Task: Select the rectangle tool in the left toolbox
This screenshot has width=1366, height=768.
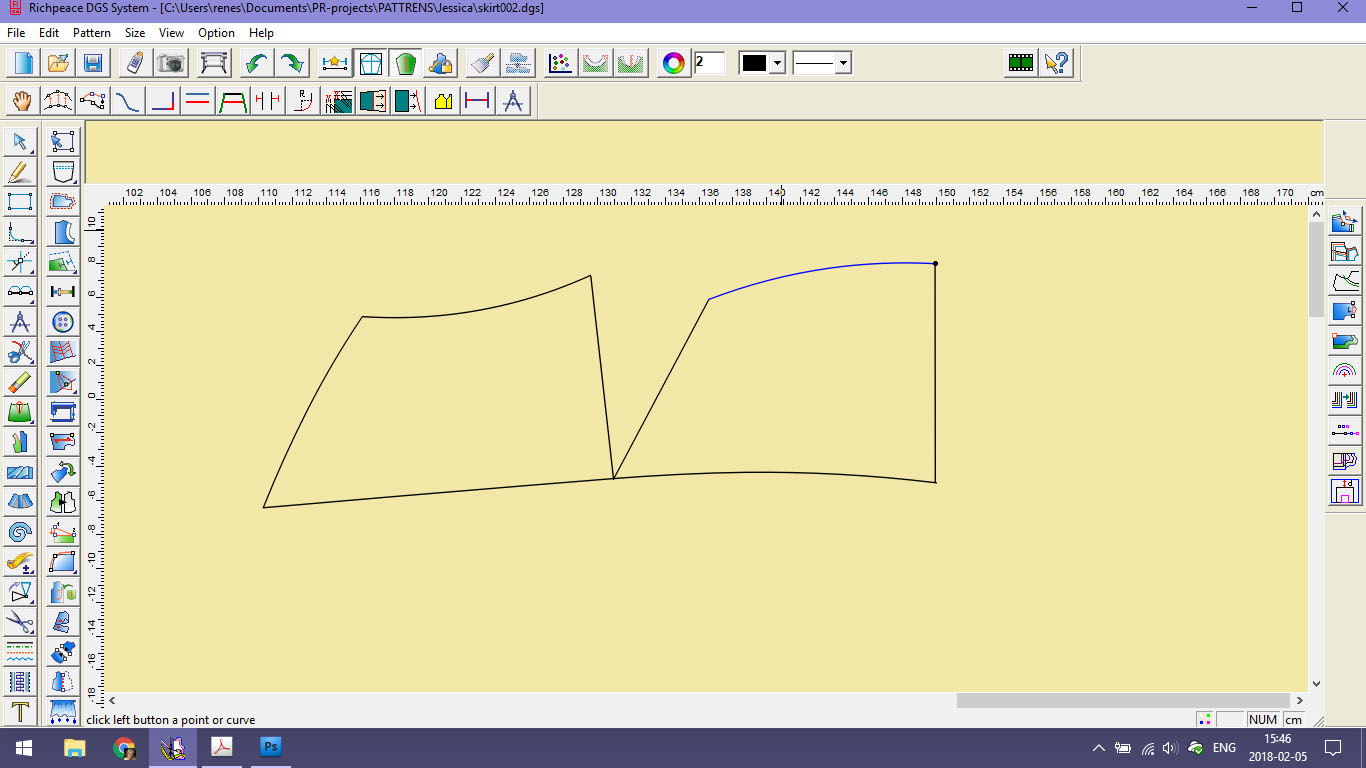Action: 20,201
